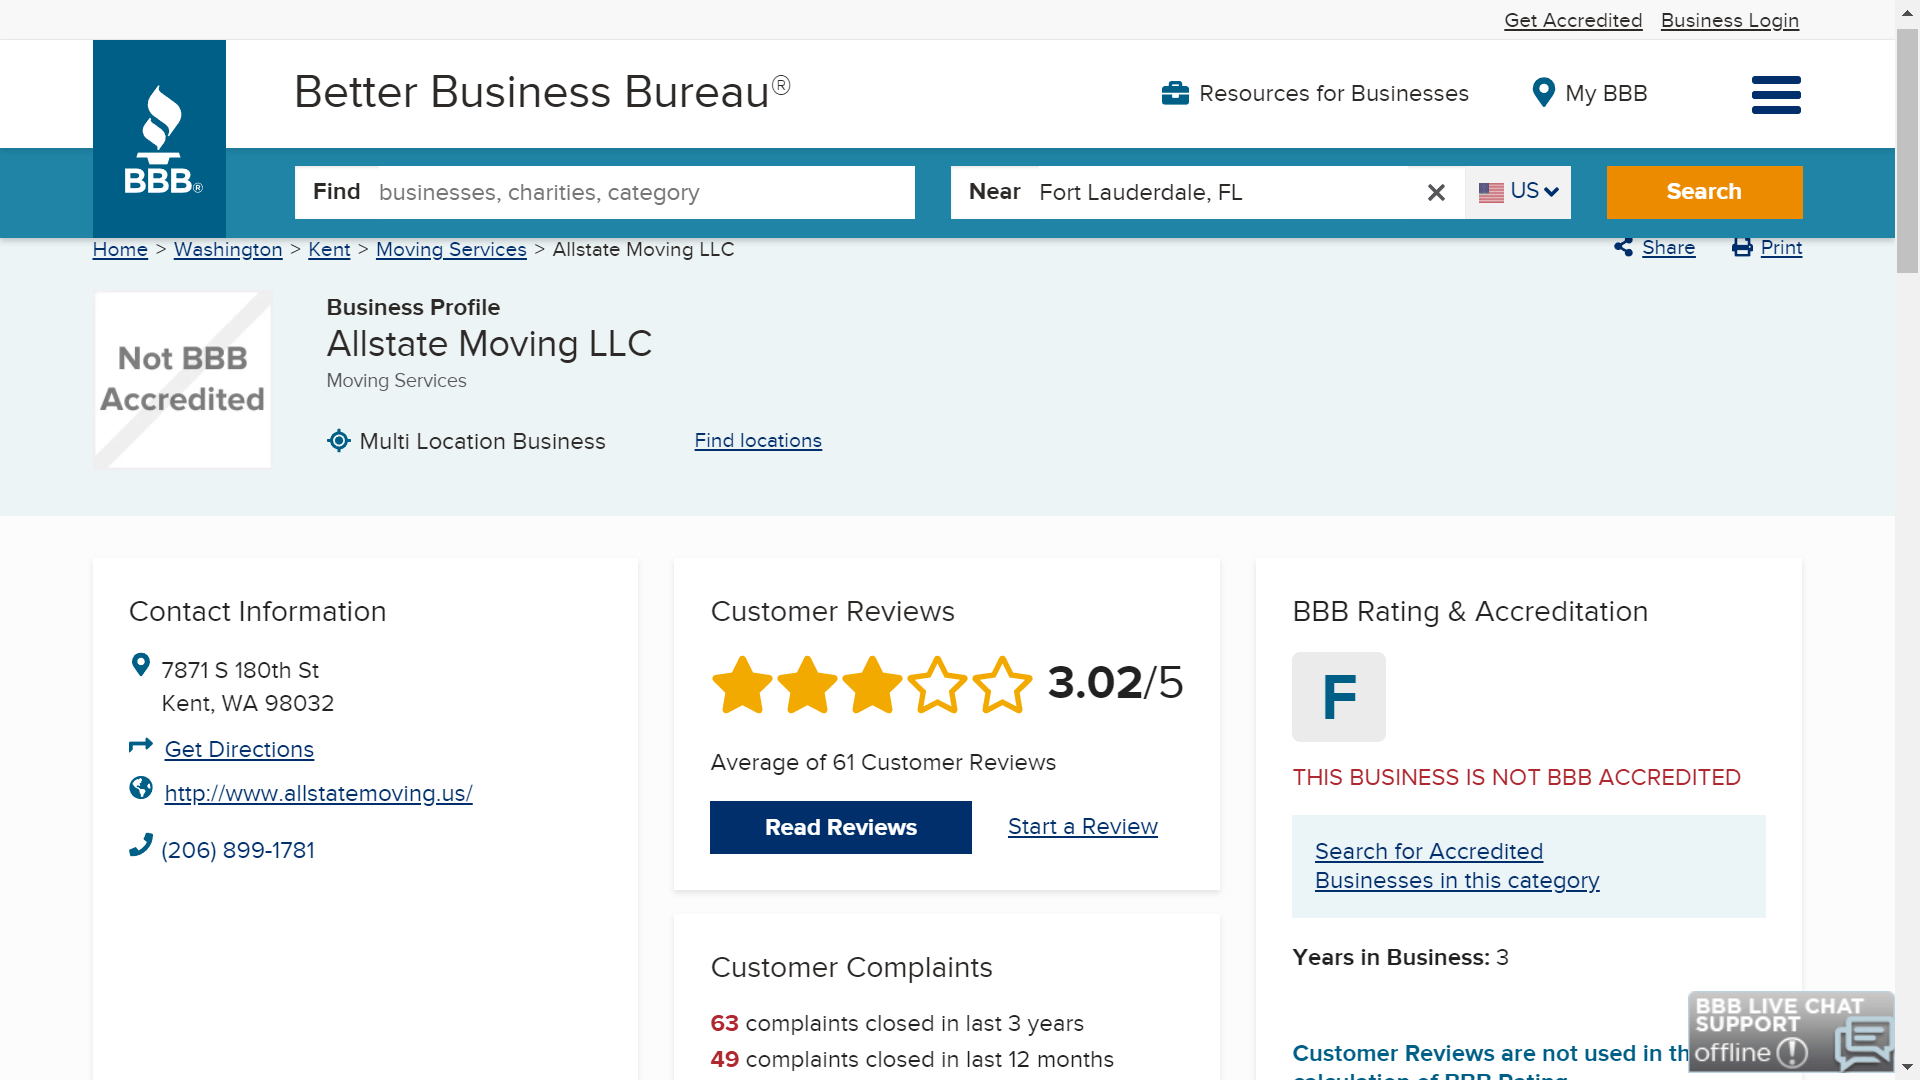Click the fifth empty rating star
Viewport: 1920px width, 1080px height.
tap(1002, 685)
